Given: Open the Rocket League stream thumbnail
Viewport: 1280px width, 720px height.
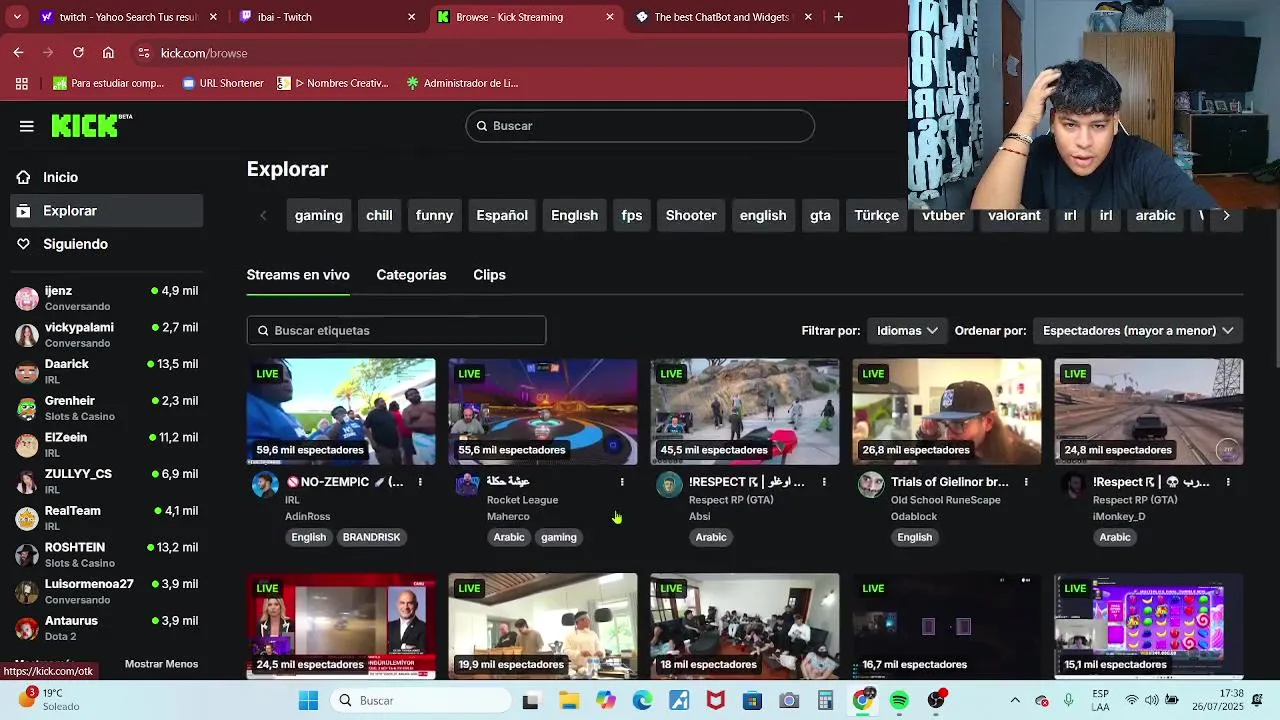Looking at the screenshot, I should (543, 412).
